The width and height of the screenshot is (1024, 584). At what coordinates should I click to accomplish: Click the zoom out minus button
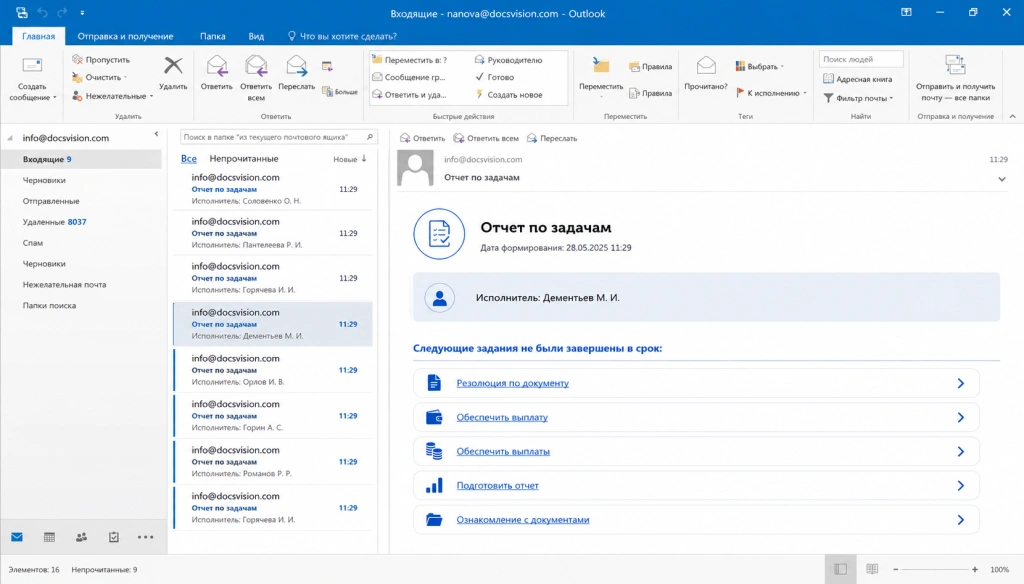[895, 569]
